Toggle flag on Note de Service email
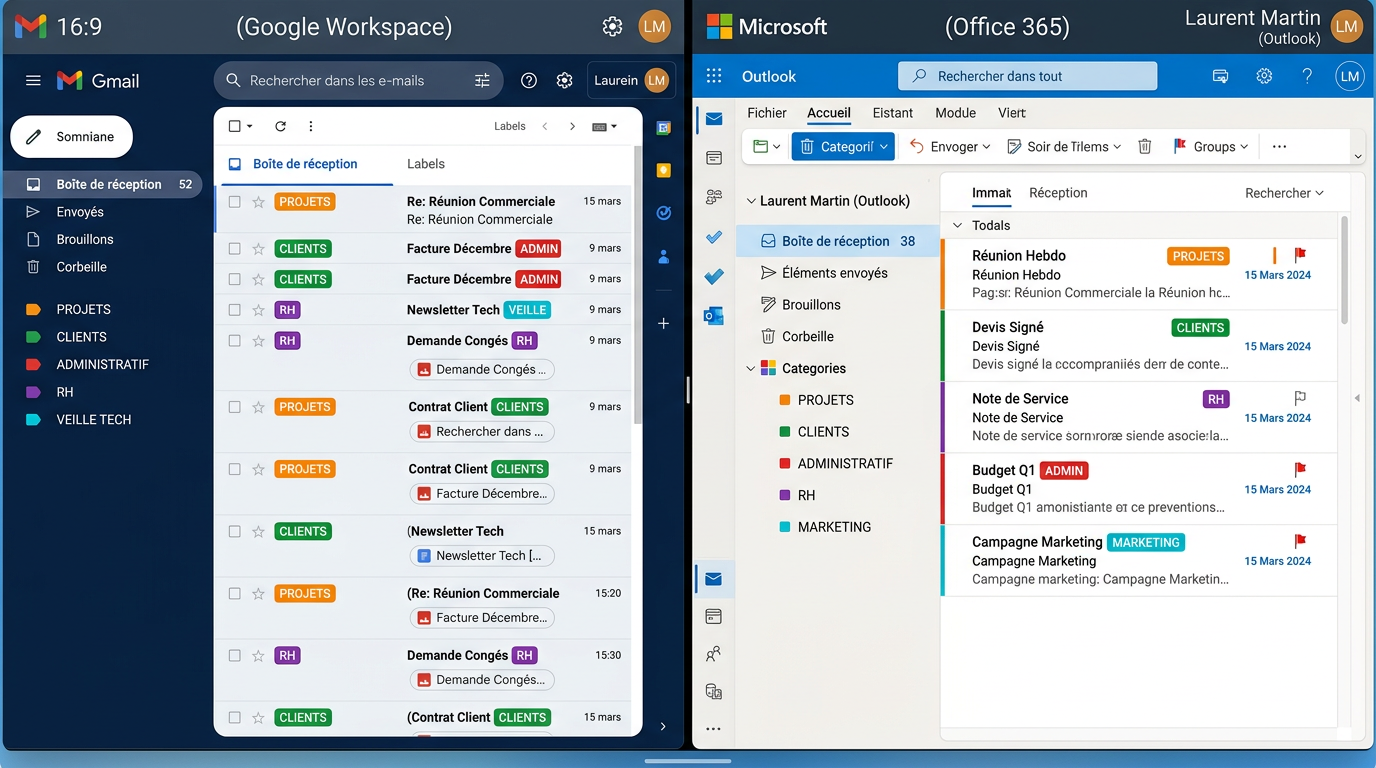The width and height of the screenshot is (1376, 768). click(x=1300, y=398)
